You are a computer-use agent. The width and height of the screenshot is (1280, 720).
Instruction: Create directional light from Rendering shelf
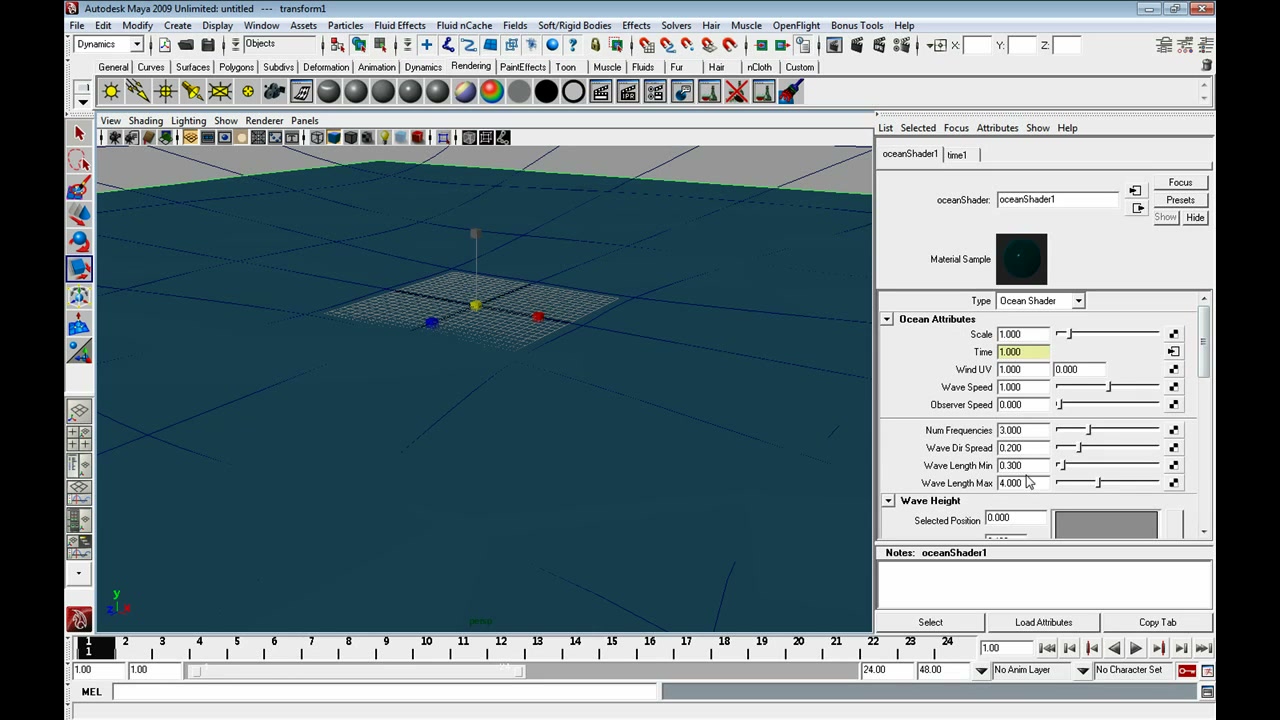(138, 92)
